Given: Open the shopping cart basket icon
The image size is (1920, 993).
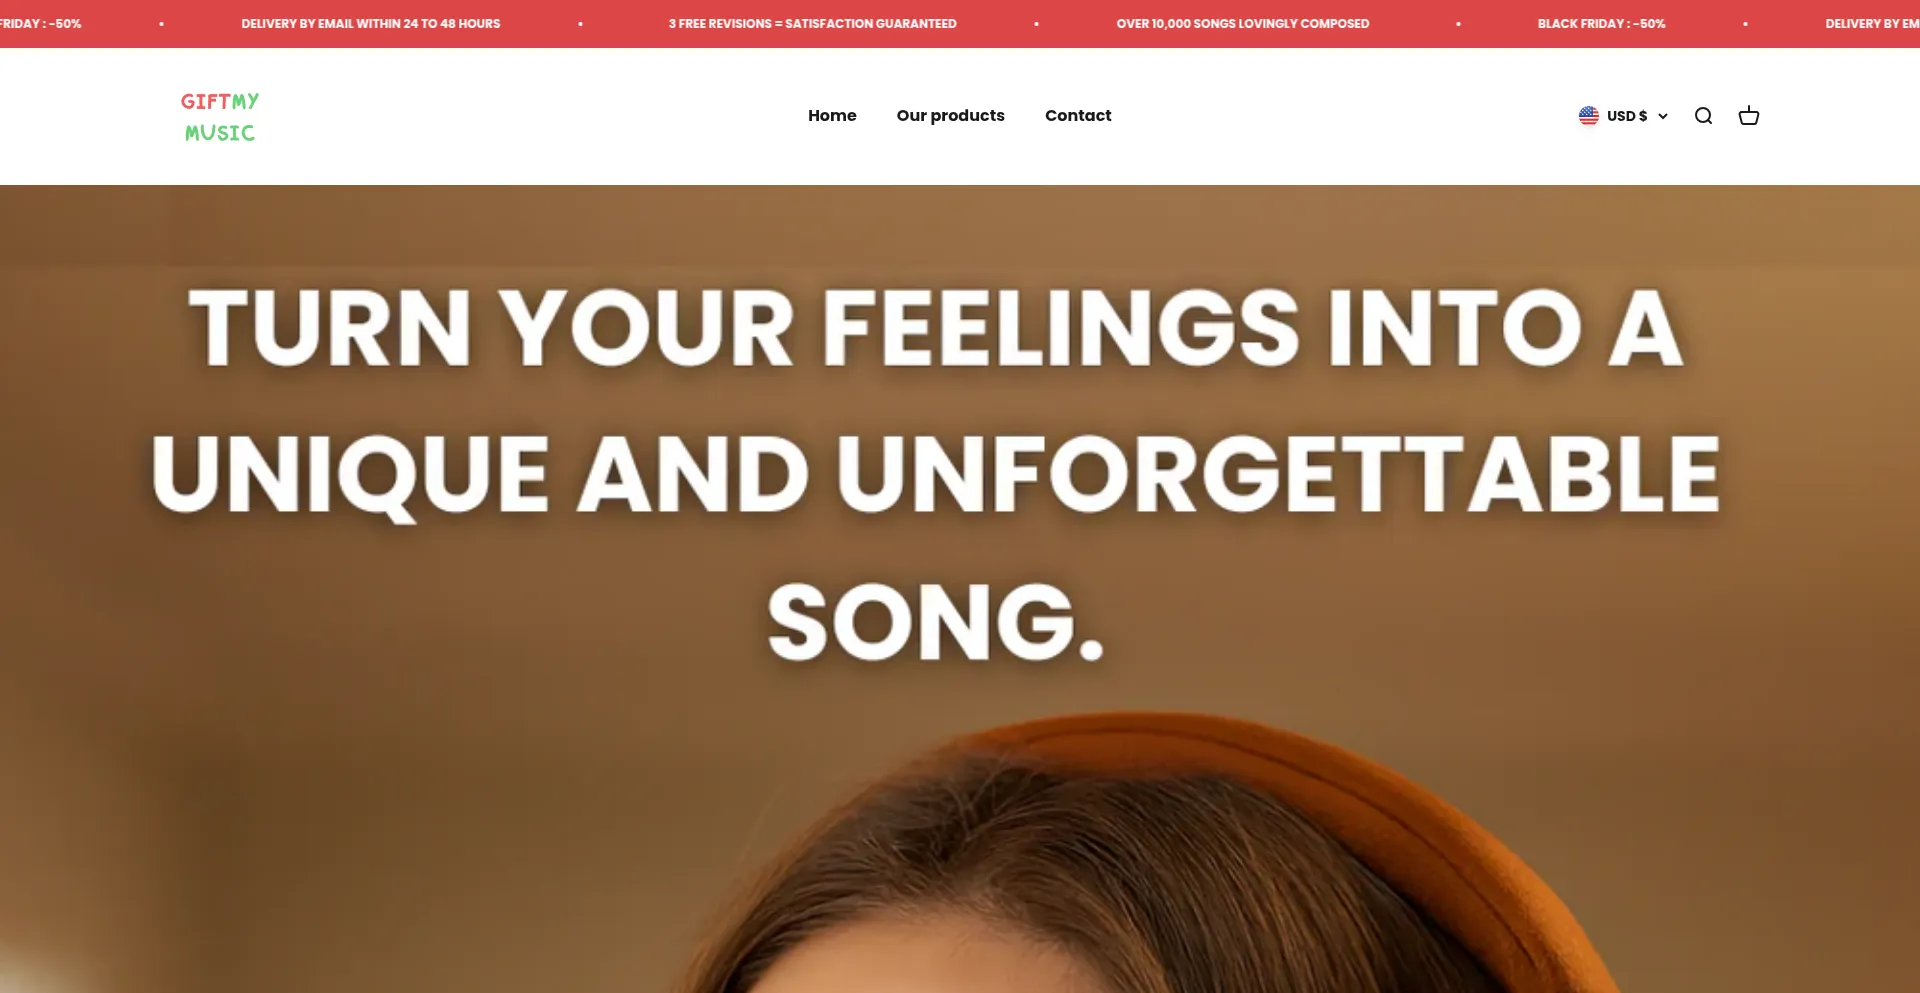Looking at the screenshot, I should pos(1748,116).
